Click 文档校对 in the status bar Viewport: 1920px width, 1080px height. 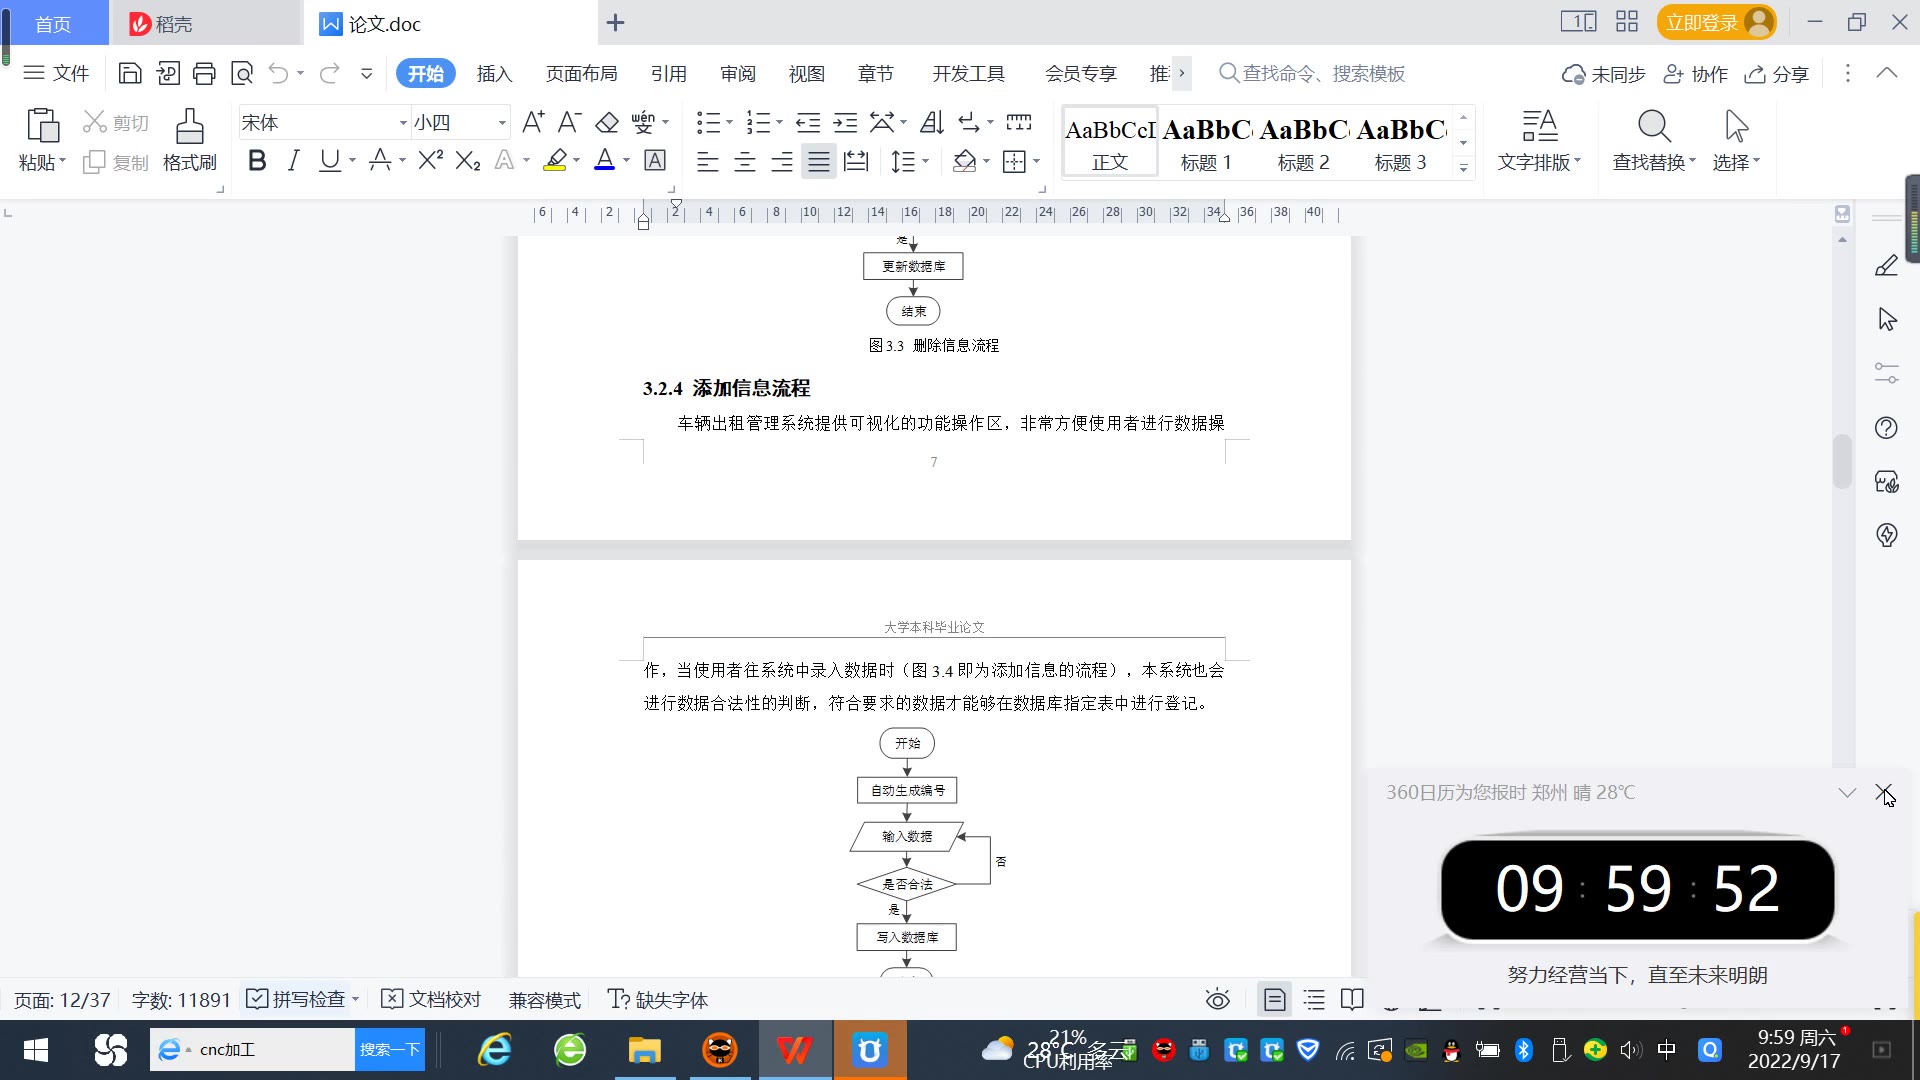[x=432, y=1000]
